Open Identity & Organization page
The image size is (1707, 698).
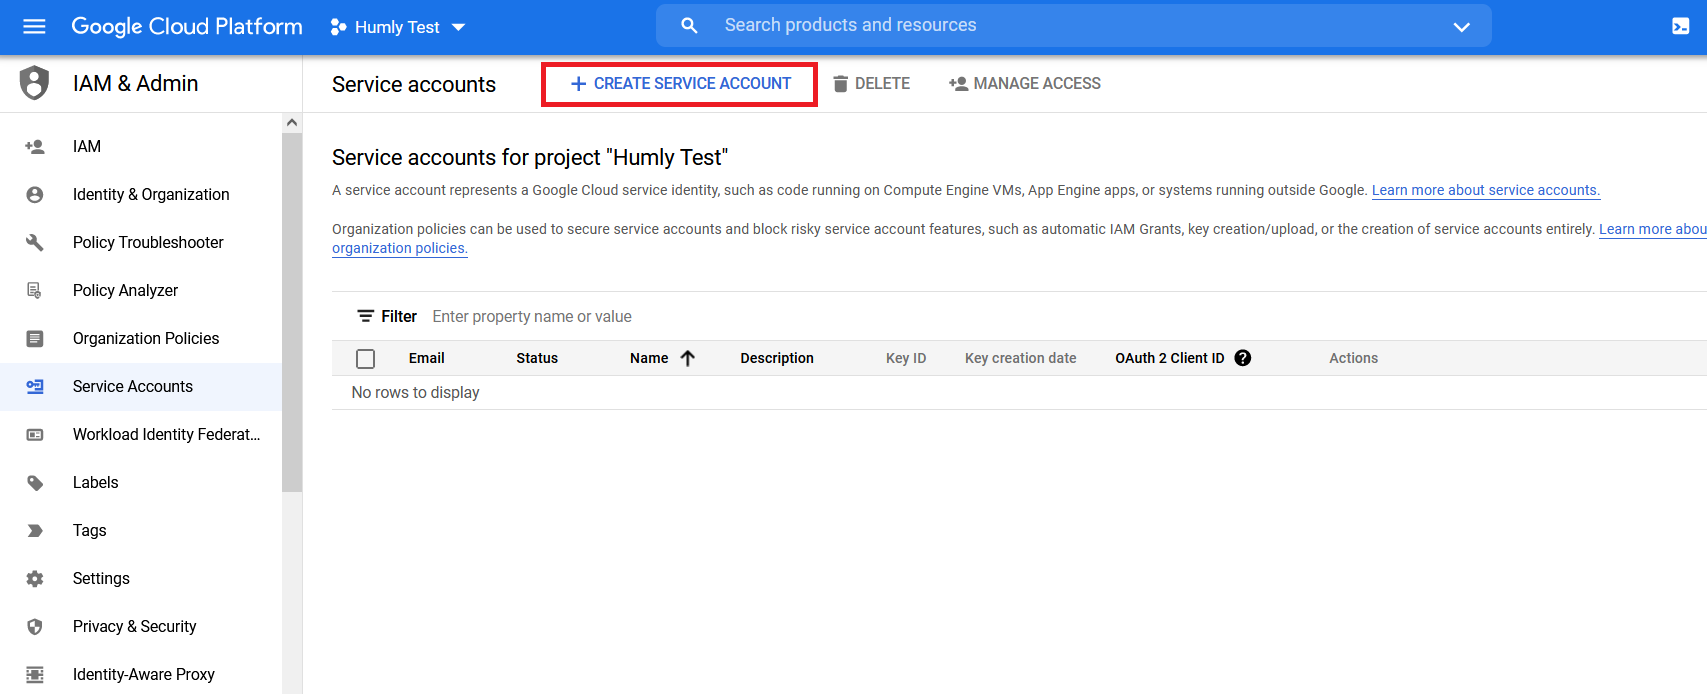pyautogui.click(x=141, y=195)
